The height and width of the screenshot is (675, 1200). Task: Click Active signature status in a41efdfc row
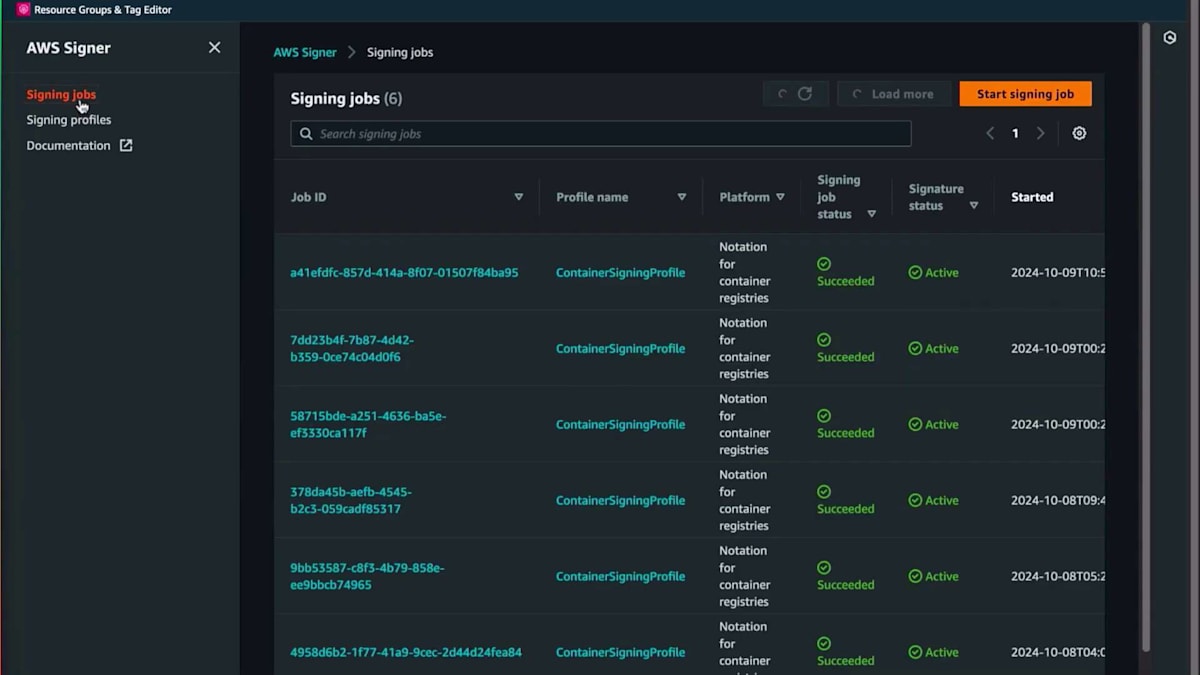click(933, 273)
